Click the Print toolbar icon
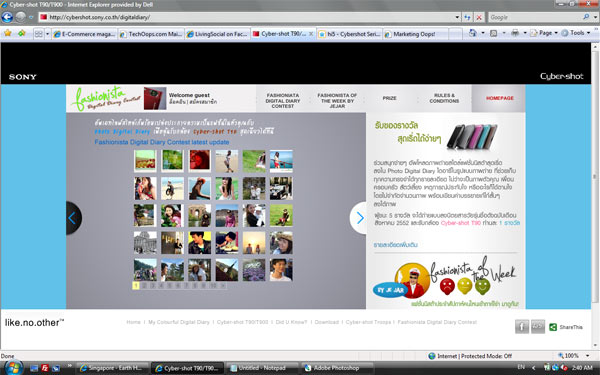Viewport: 600px width, 375px height. [x=515, y=33]
